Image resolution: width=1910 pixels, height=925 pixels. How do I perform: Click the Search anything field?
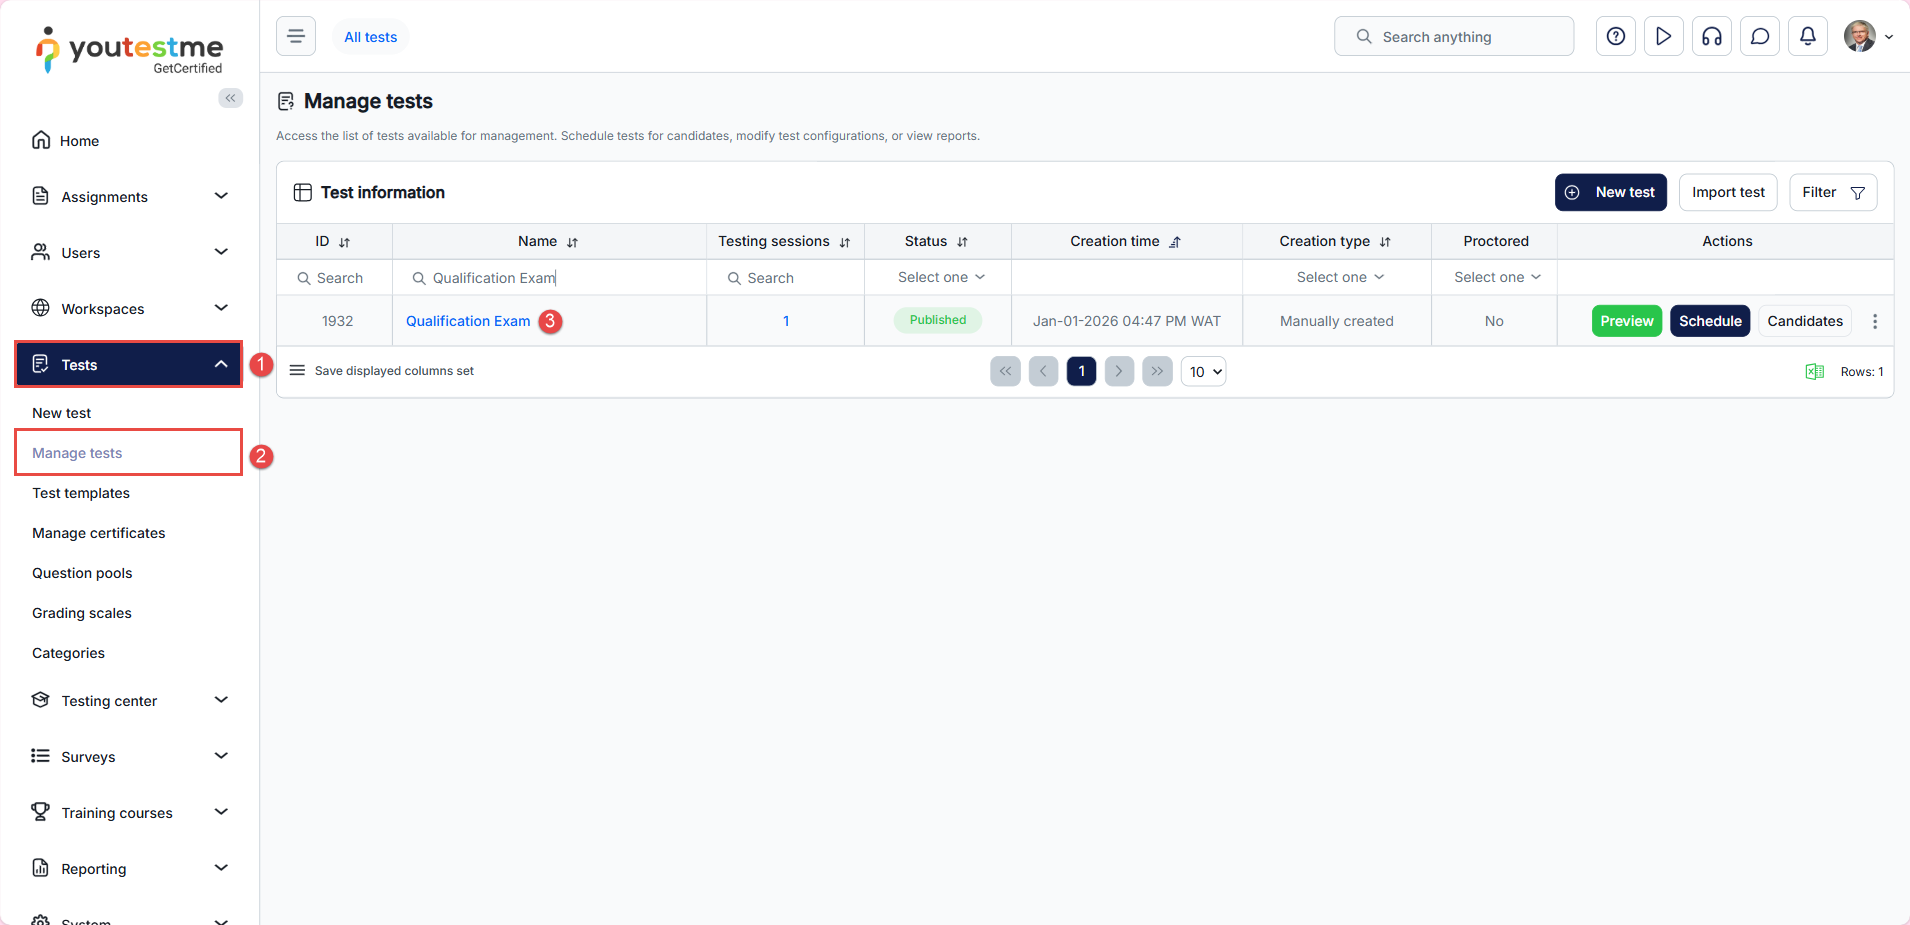click(x=1453, y=37)
